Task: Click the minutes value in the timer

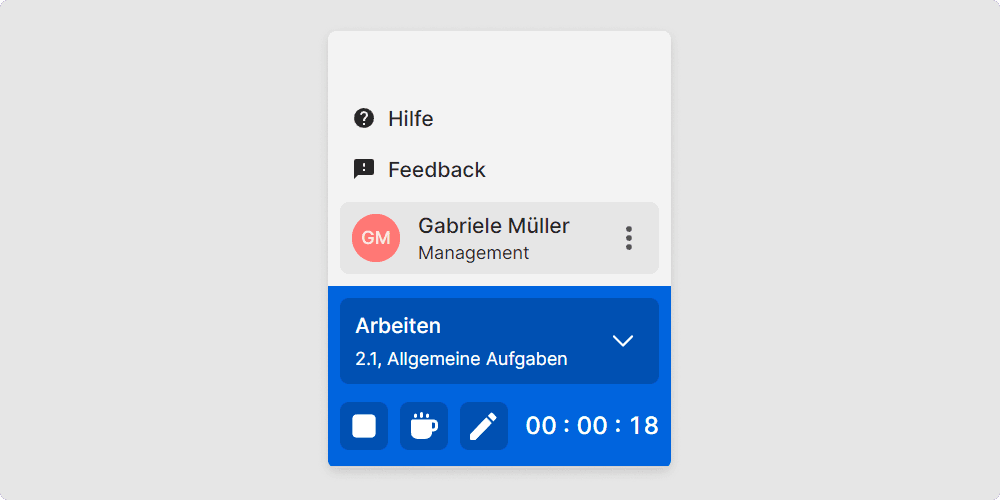Action: [592, 425]
